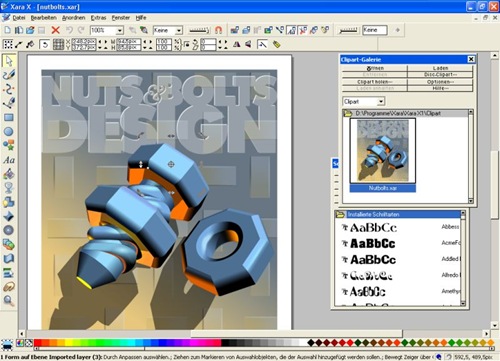Toggle the Clipart gallery icon in toolbar
Screen dimensions: 500x361
303,30
